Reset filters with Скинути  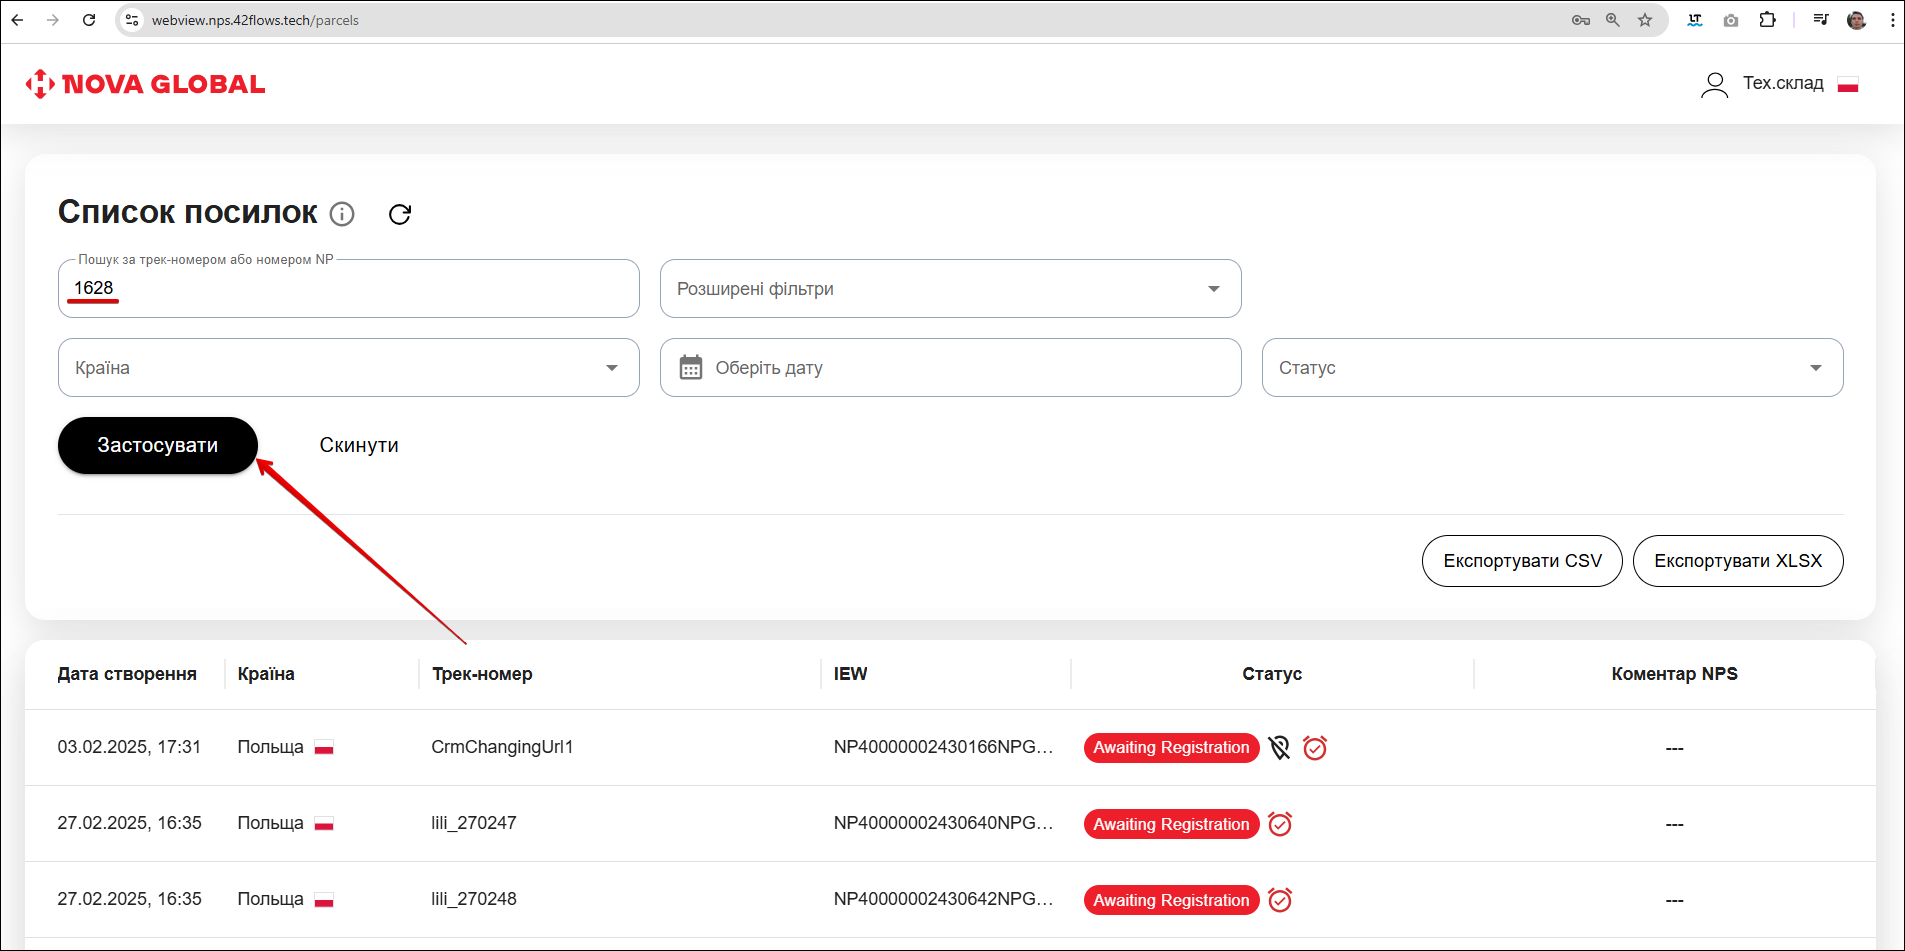tap(359, 446)
